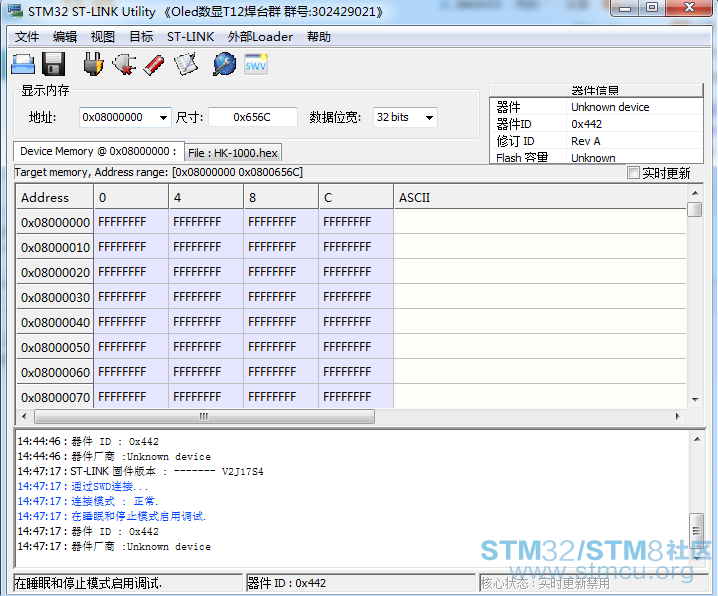Screen dimensions: 718x596
Task: Click the blue log line 通过SWD连接
Action: pyautogui.click(x=82, y=486)
